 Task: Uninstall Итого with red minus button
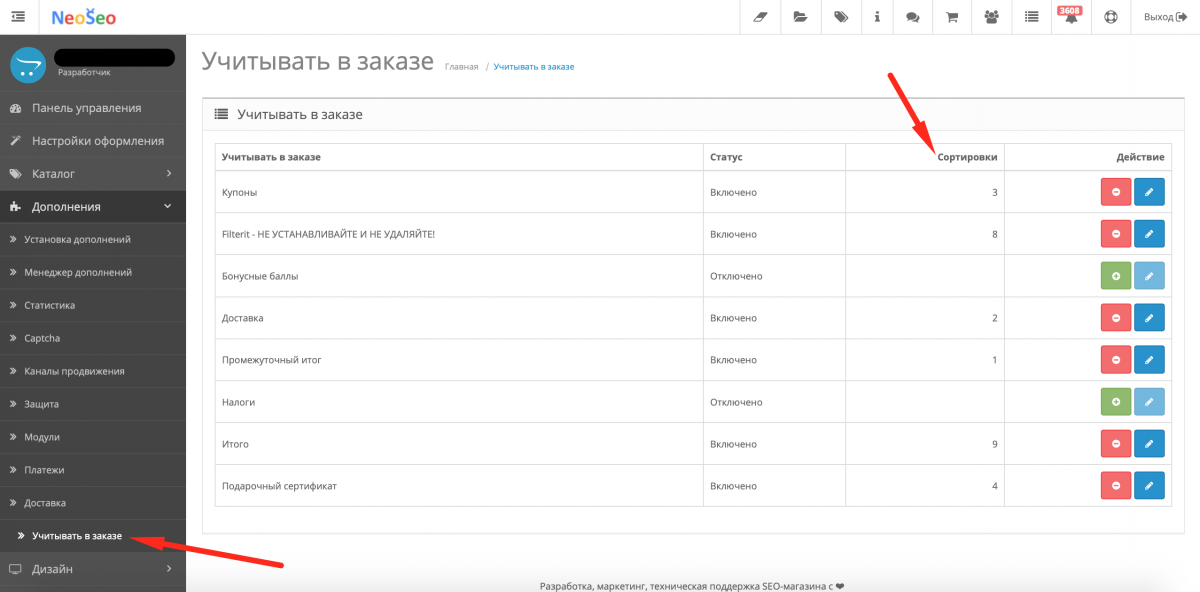click(1115, 444)
